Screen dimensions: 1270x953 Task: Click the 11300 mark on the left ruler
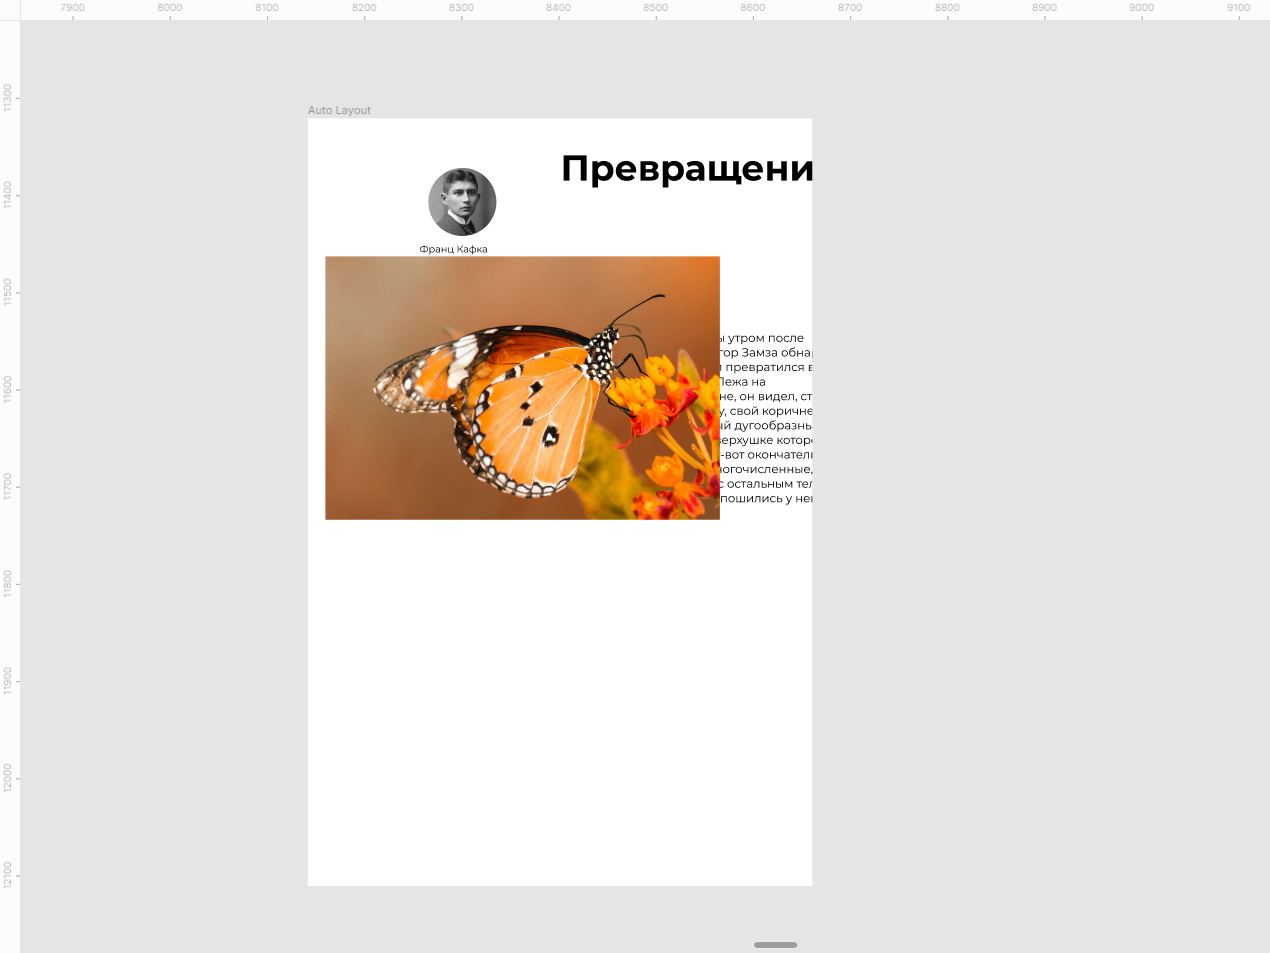(8, 98)
